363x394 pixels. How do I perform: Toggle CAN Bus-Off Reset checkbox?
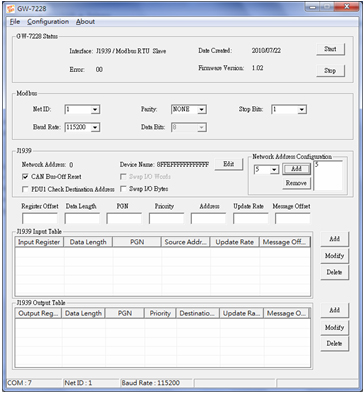[25, 177]
